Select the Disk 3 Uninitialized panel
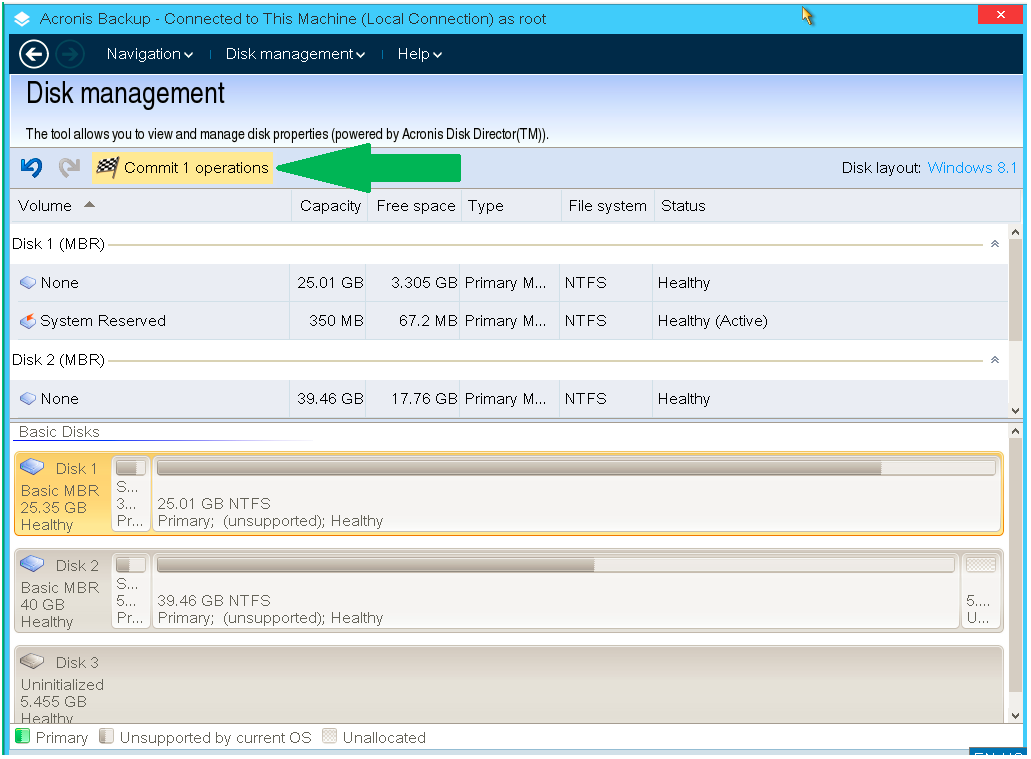This screenshot has height=759, width=1031. (x=509, y=684)
